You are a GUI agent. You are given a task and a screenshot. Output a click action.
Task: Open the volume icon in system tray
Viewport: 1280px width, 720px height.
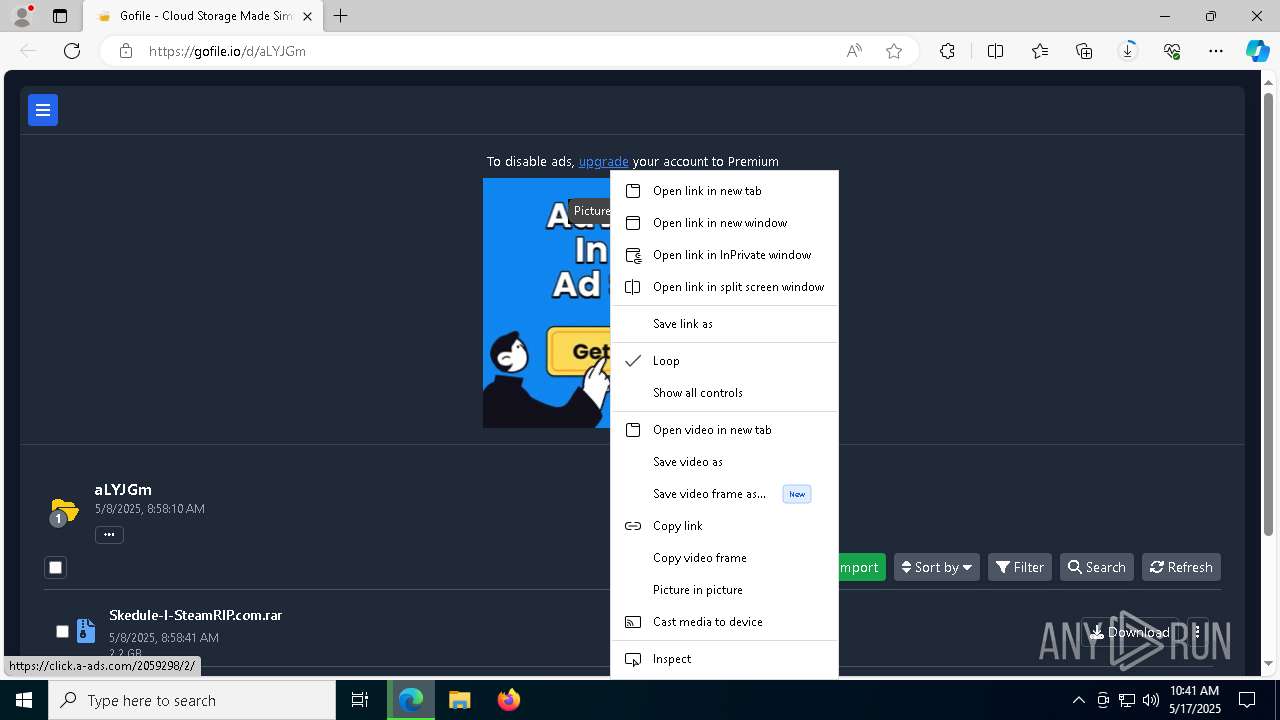coord(1150,700)
